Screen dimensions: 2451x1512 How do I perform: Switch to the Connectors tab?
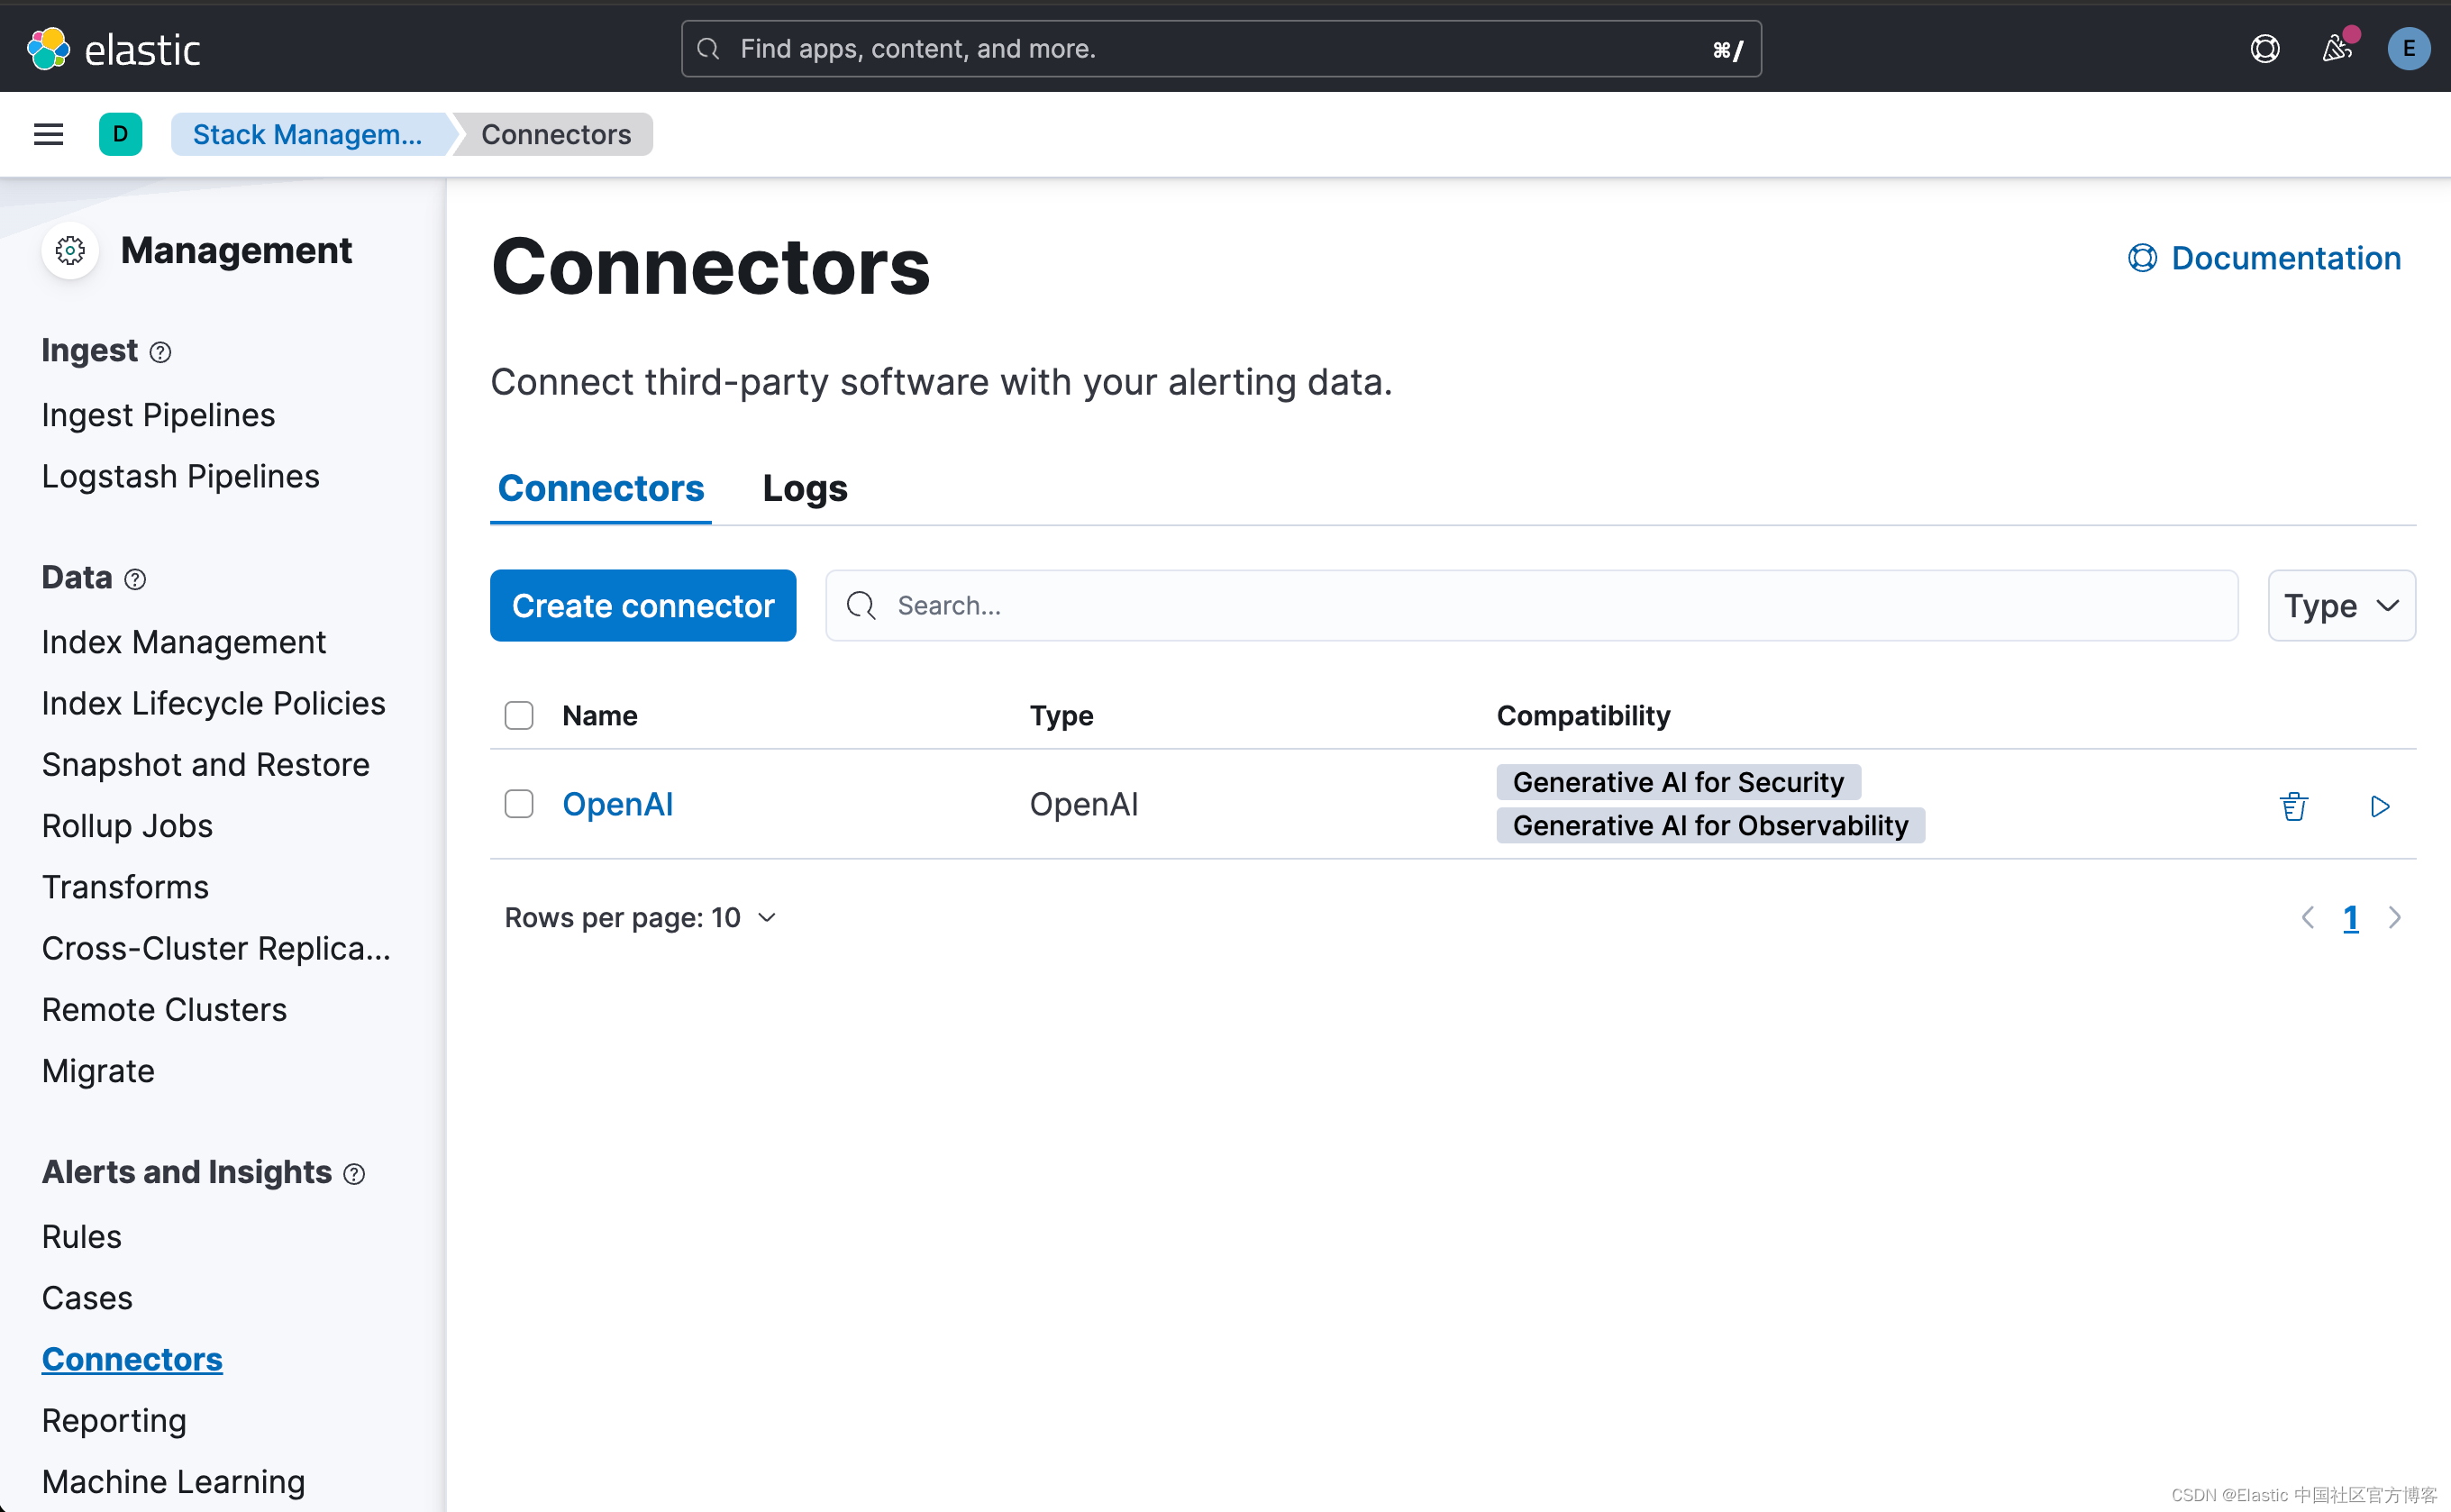click(601, 489)
